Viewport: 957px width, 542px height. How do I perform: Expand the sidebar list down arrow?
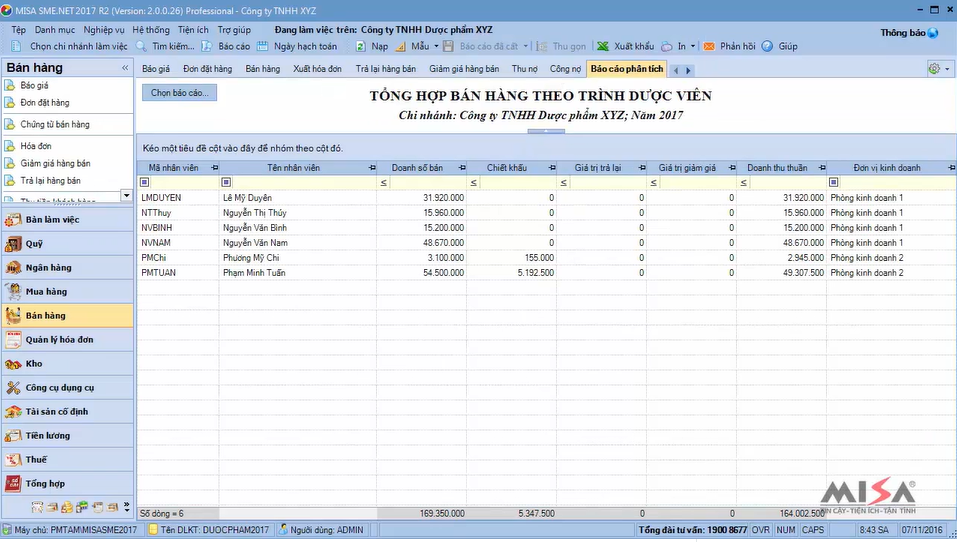coord(126,196)
